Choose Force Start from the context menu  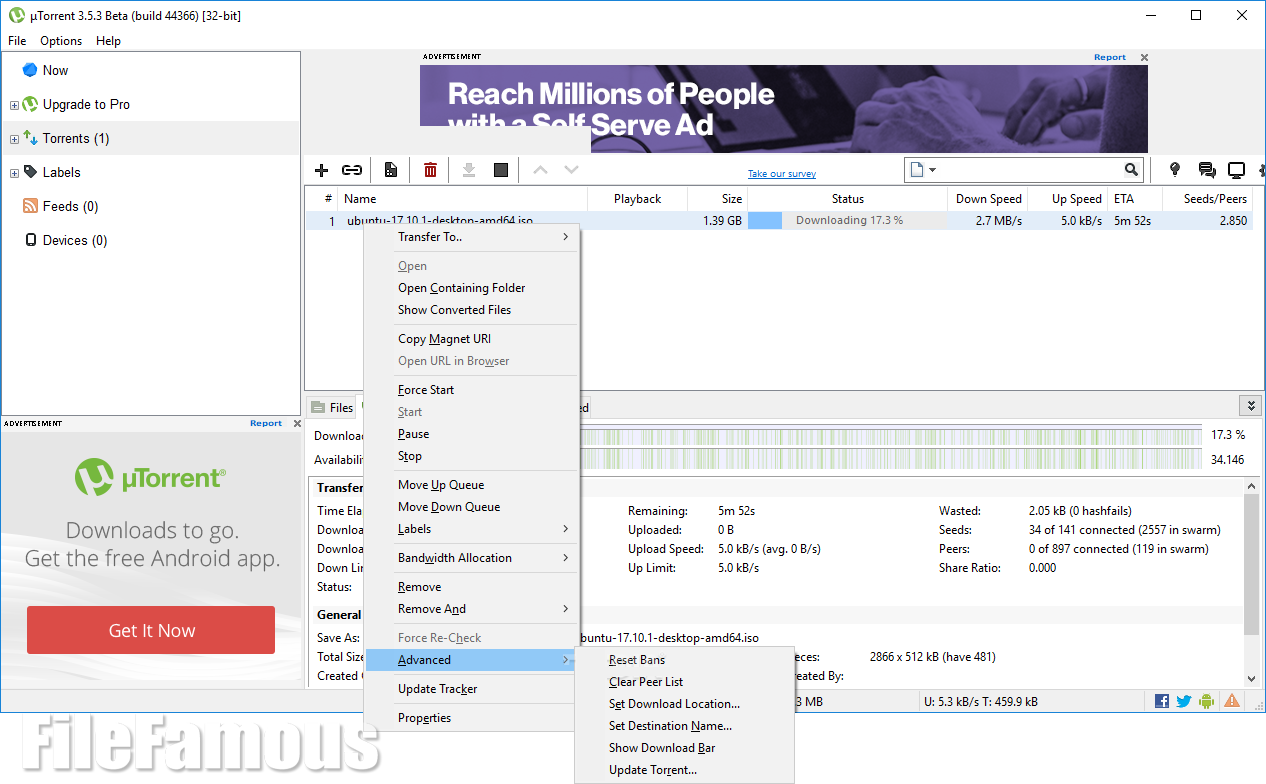[472, 390]
